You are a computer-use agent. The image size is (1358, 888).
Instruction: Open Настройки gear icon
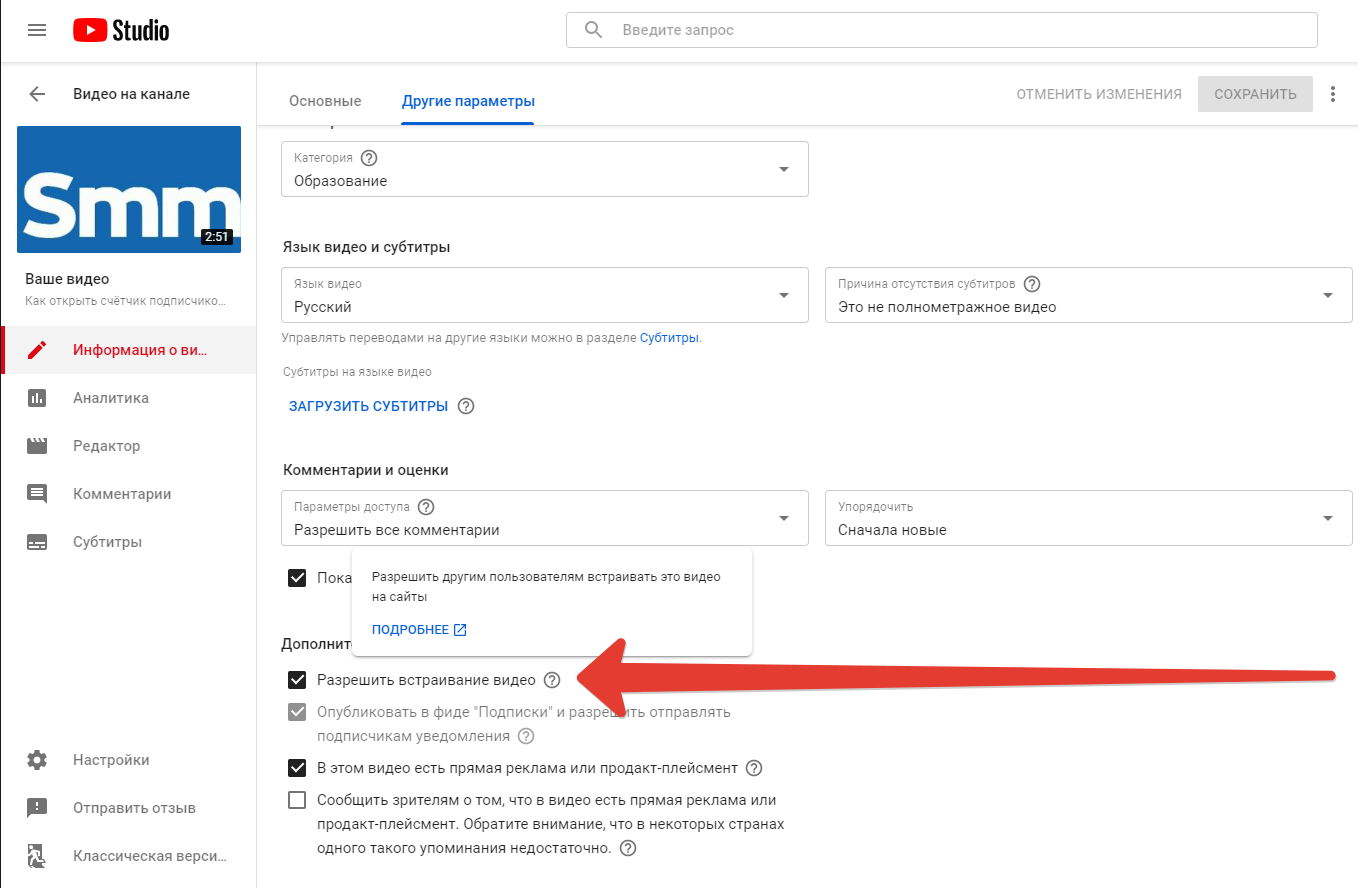pyautogui.click(x=37, y=760)
